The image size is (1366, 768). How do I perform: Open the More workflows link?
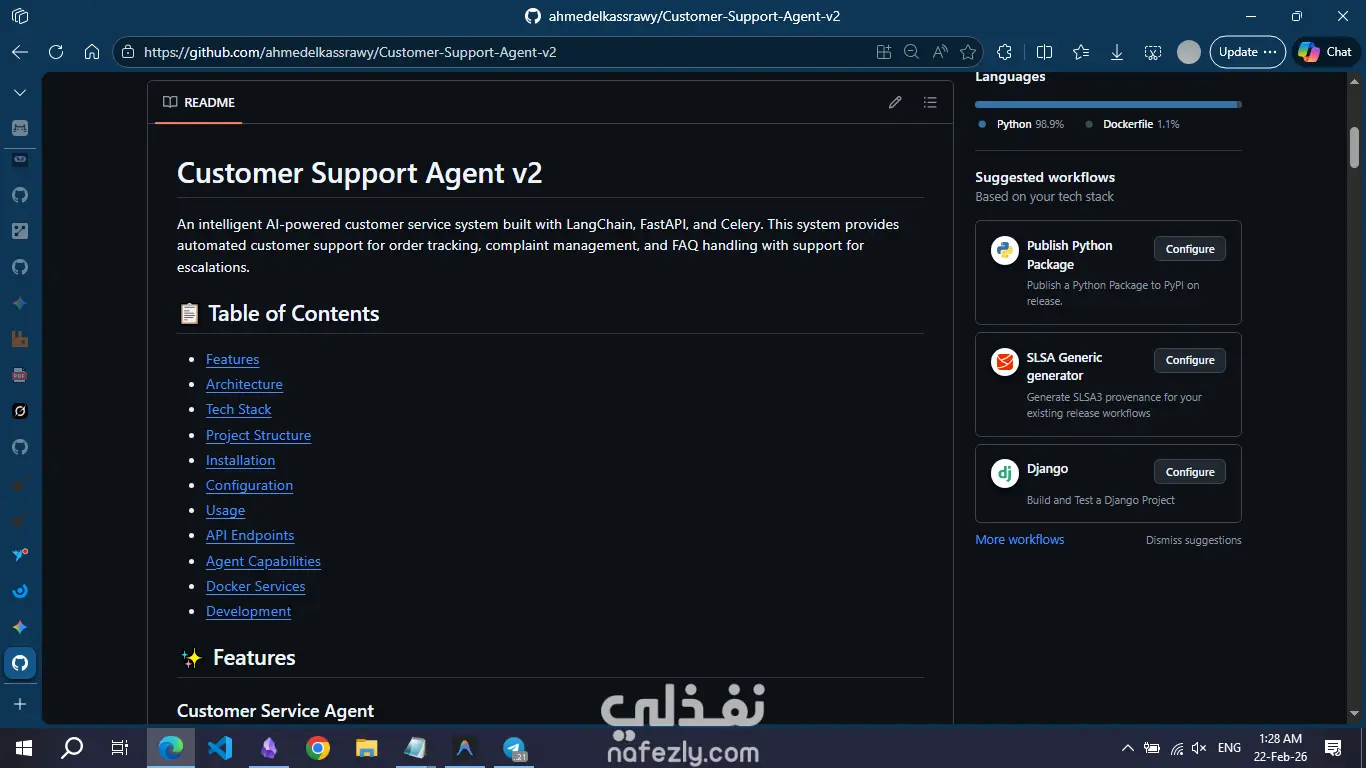pyautogui.click(x=1019, y=539)
